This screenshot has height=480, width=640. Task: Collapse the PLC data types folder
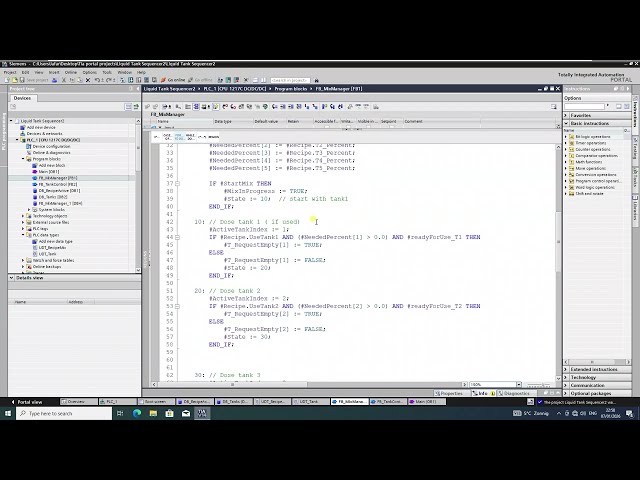click(x=23, y=235)
